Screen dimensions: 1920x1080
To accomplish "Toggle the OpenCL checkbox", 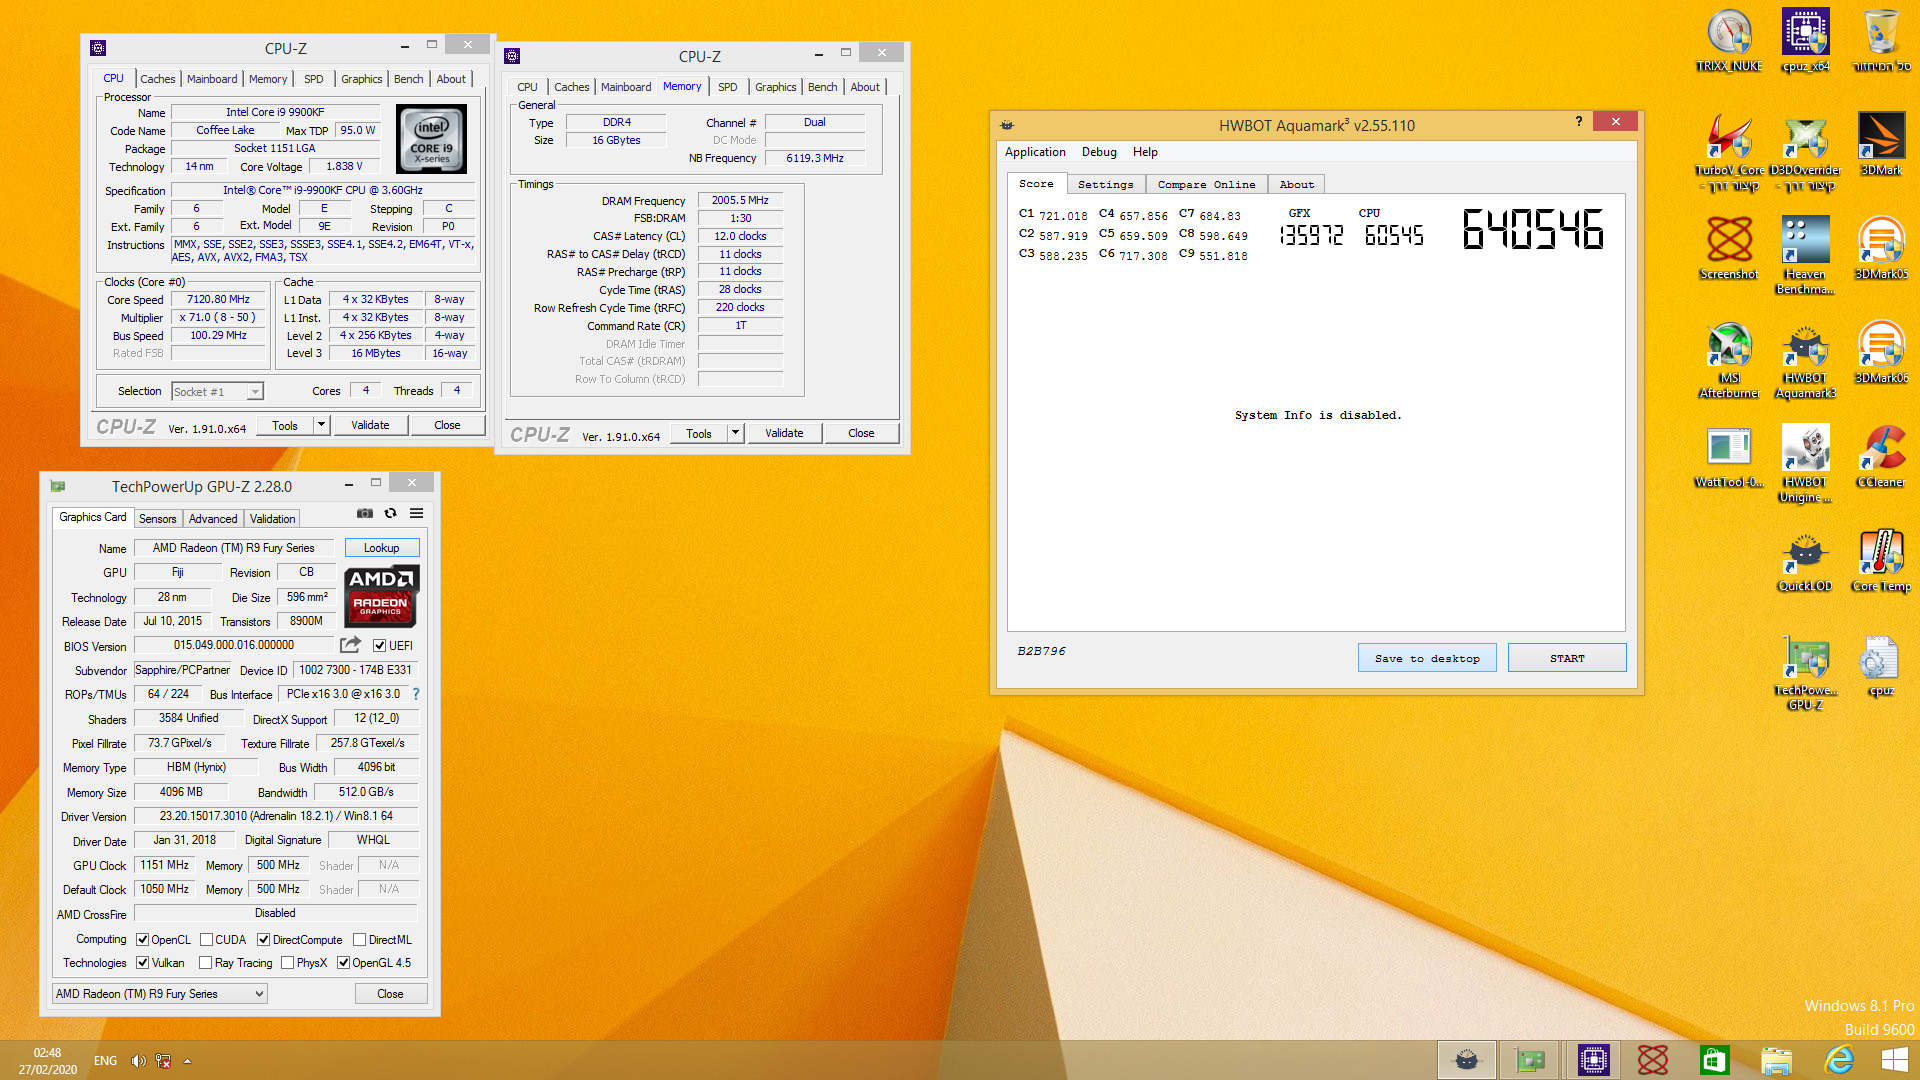I will 143,940.
